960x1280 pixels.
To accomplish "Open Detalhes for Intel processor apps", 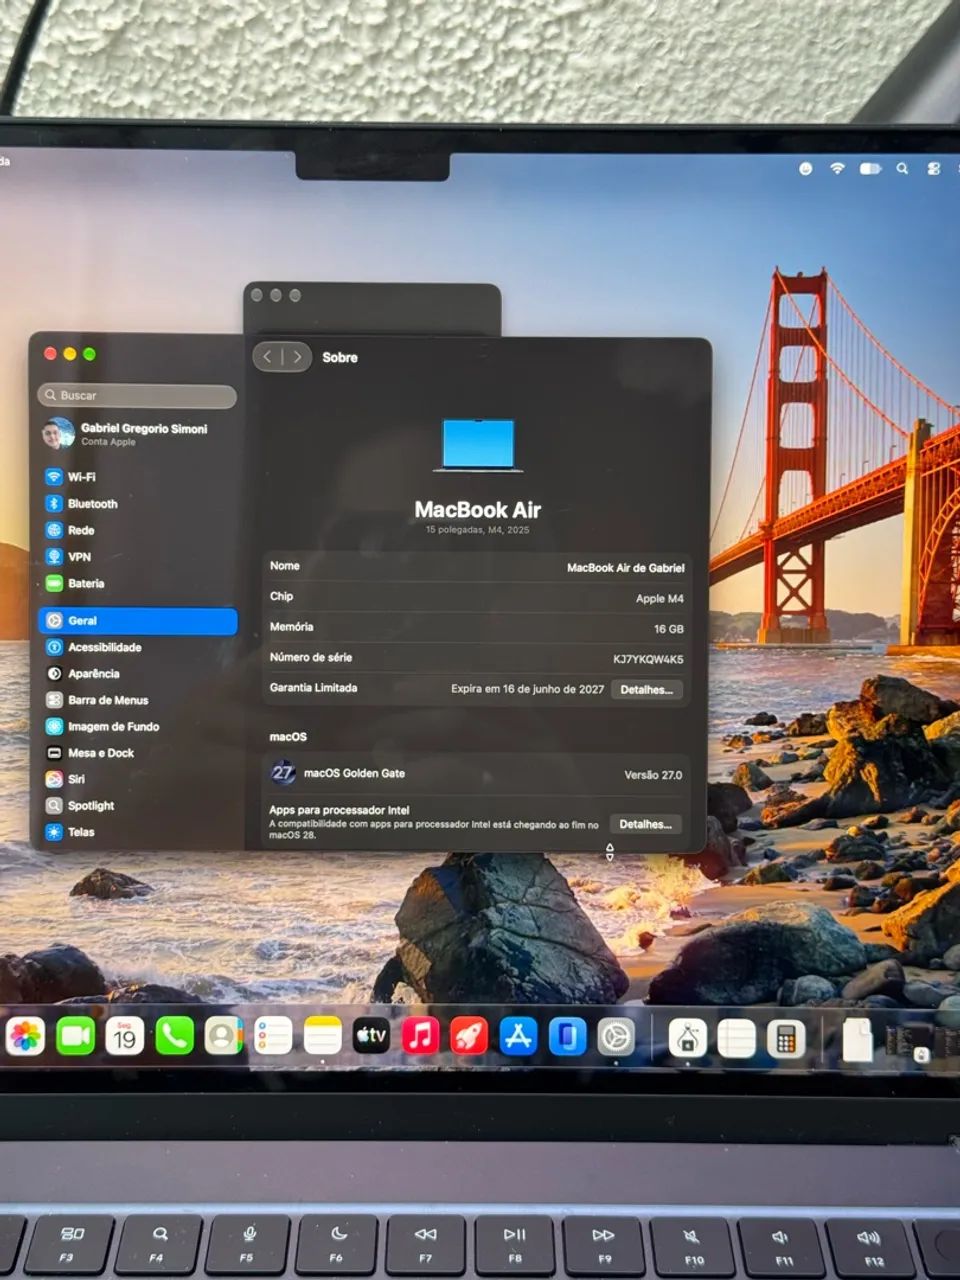I will 645,825.
